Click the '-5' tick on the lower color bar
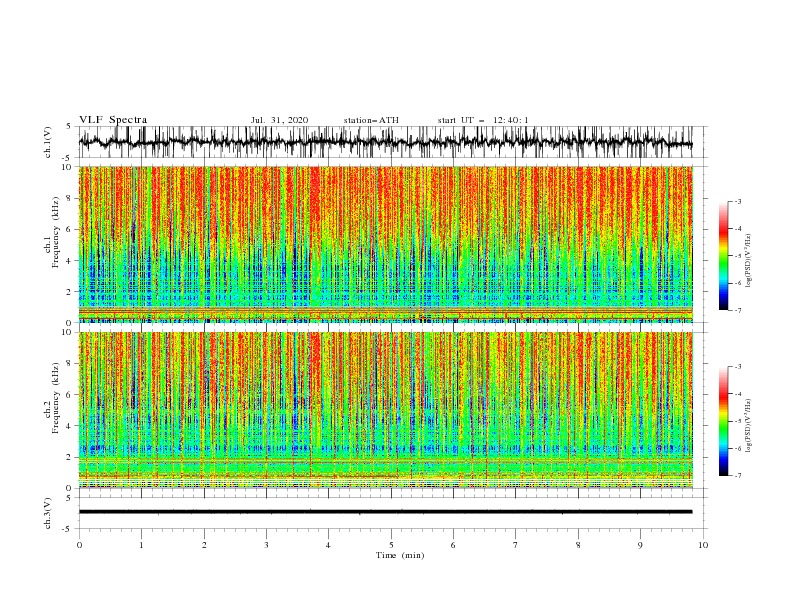The image size is (792, 612). 737,421
